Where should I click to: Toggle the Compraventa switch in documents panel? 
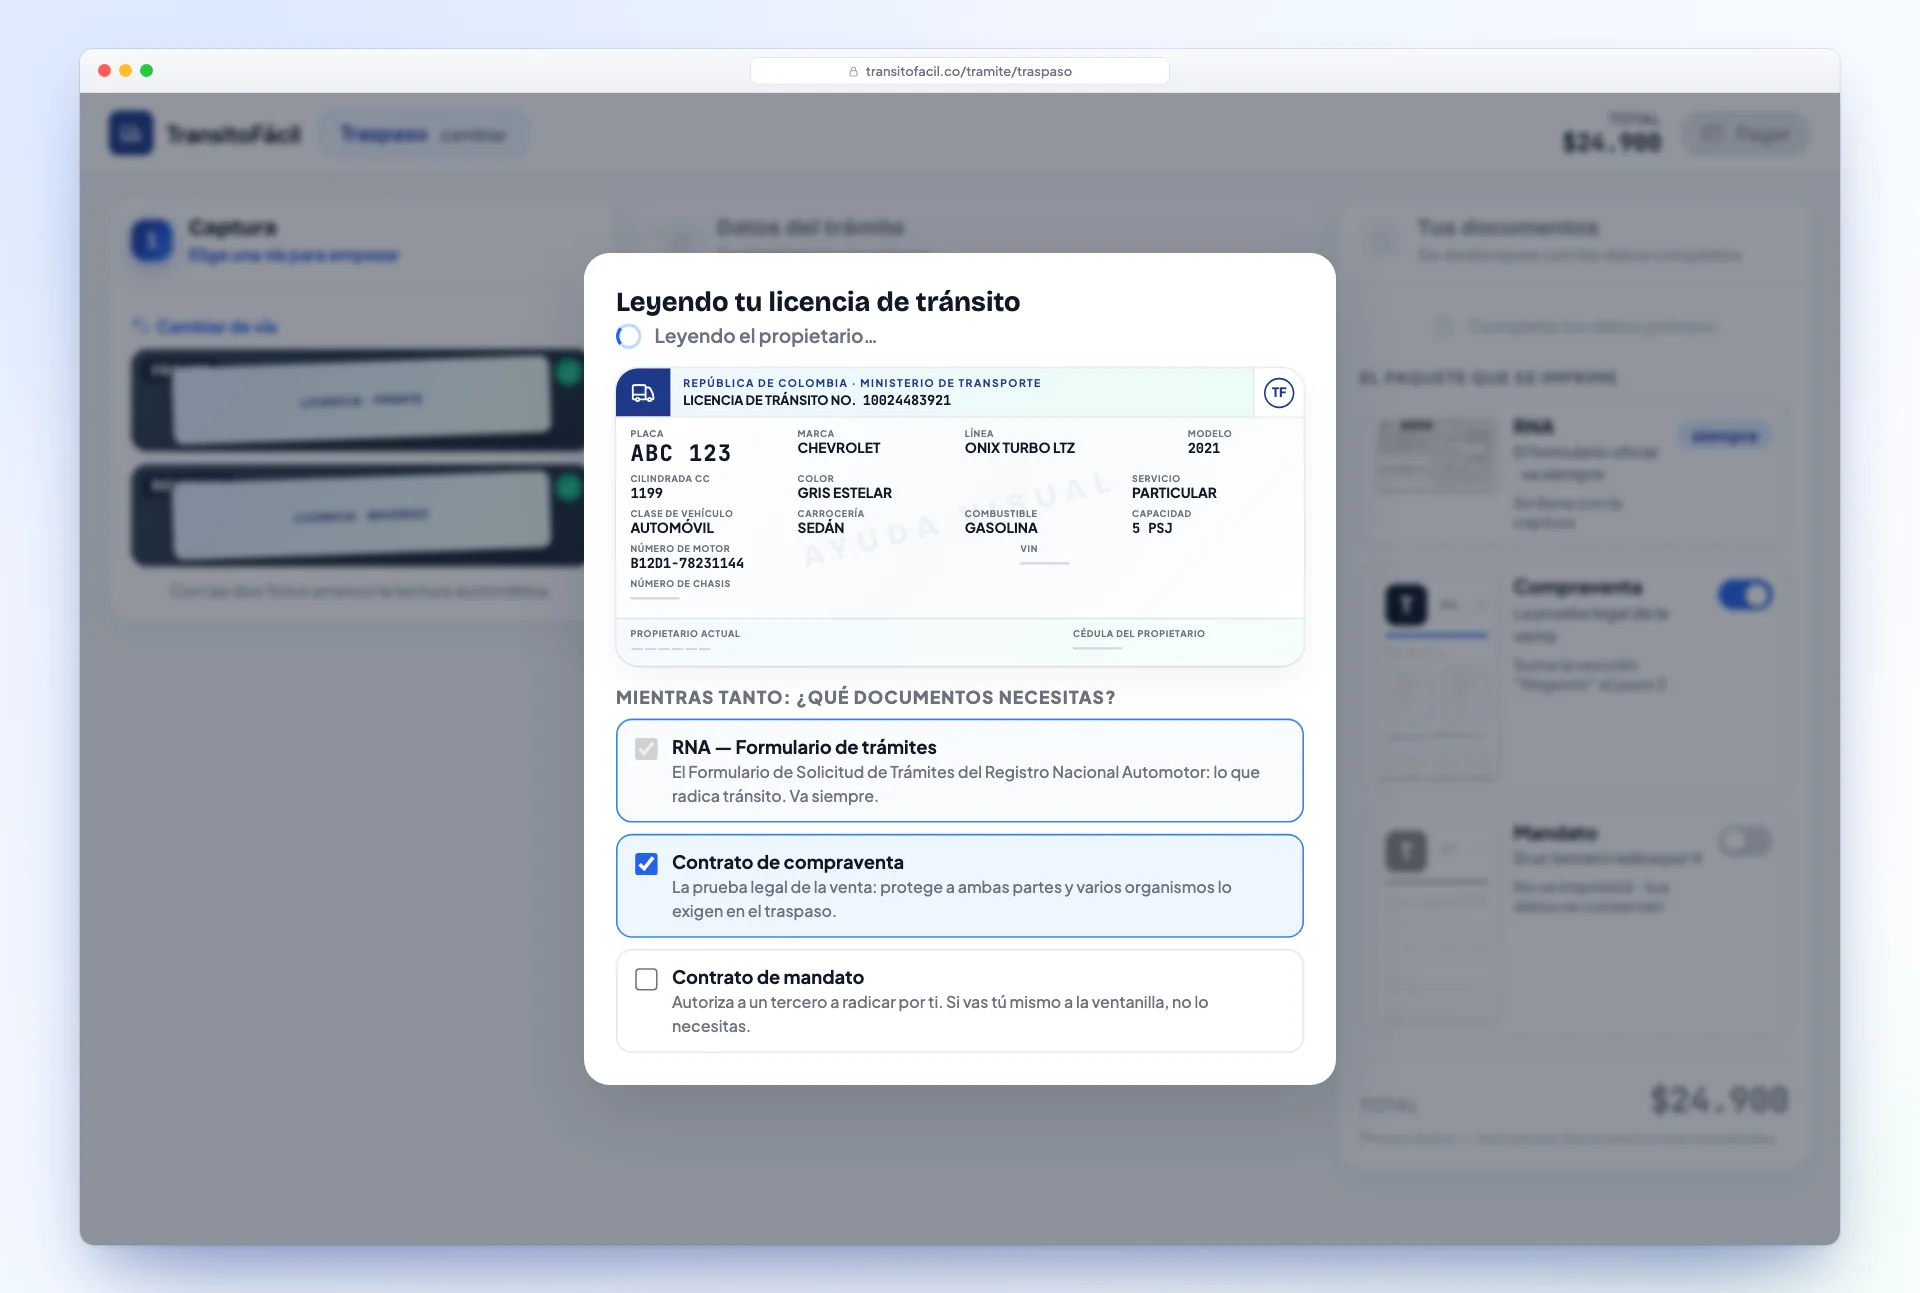click(x=1745, y=596)
